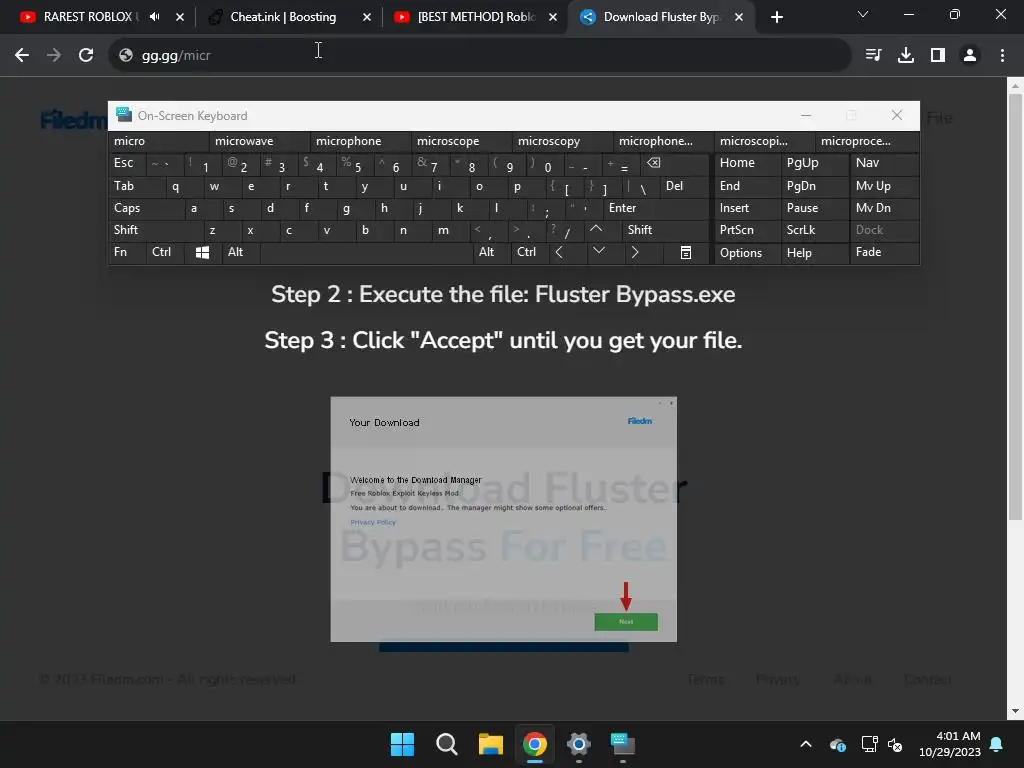Click the Mv Up key on keyboard
Screen dimensions: 1024x768
884,186
